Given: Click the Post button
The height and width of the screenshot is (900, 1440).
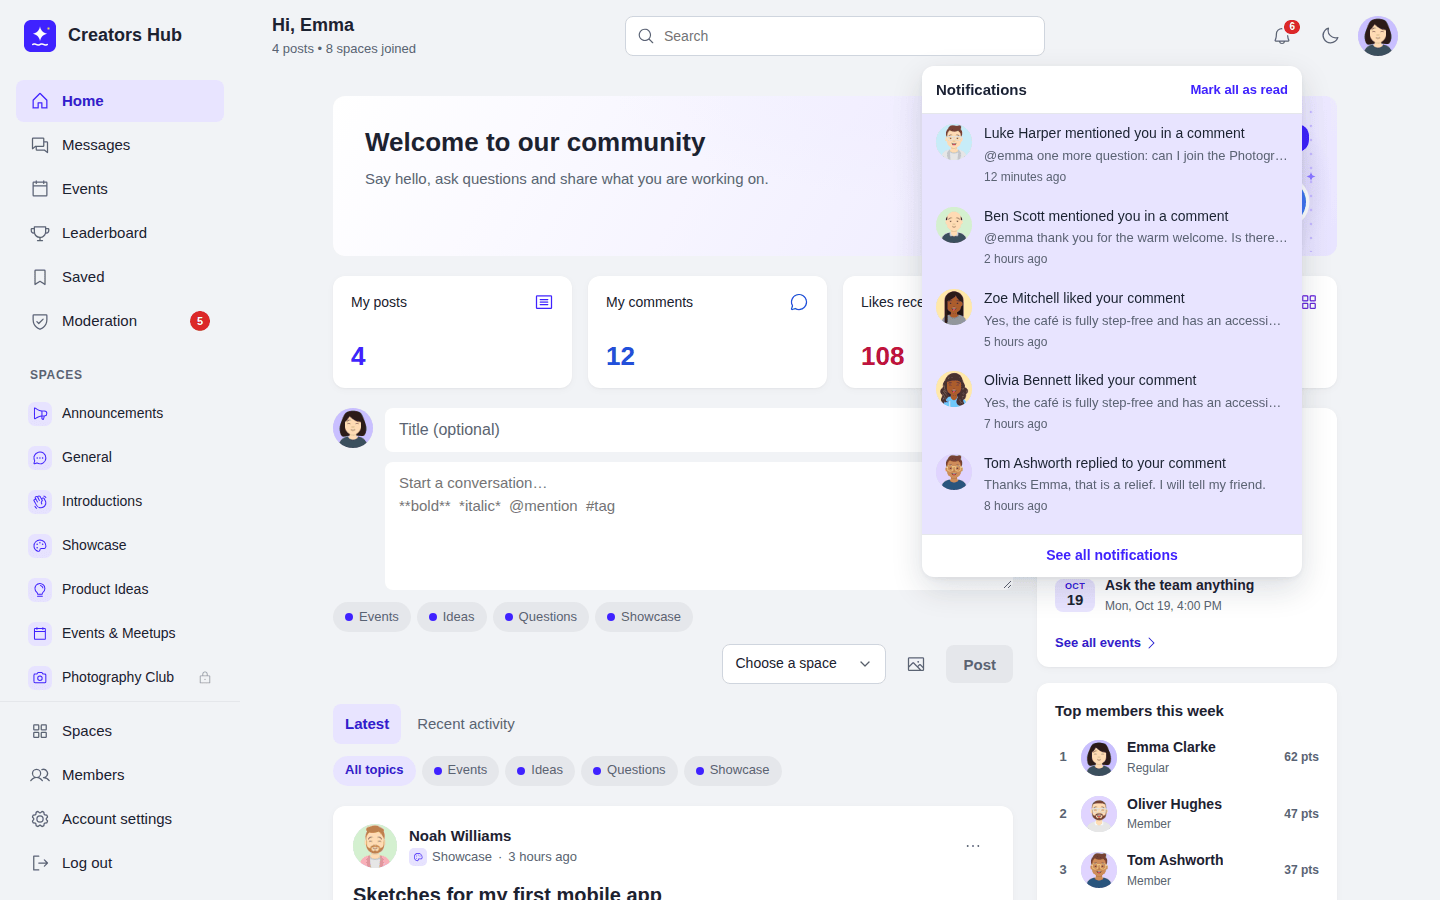Looking at the screenshot, I should pos(979,665).
